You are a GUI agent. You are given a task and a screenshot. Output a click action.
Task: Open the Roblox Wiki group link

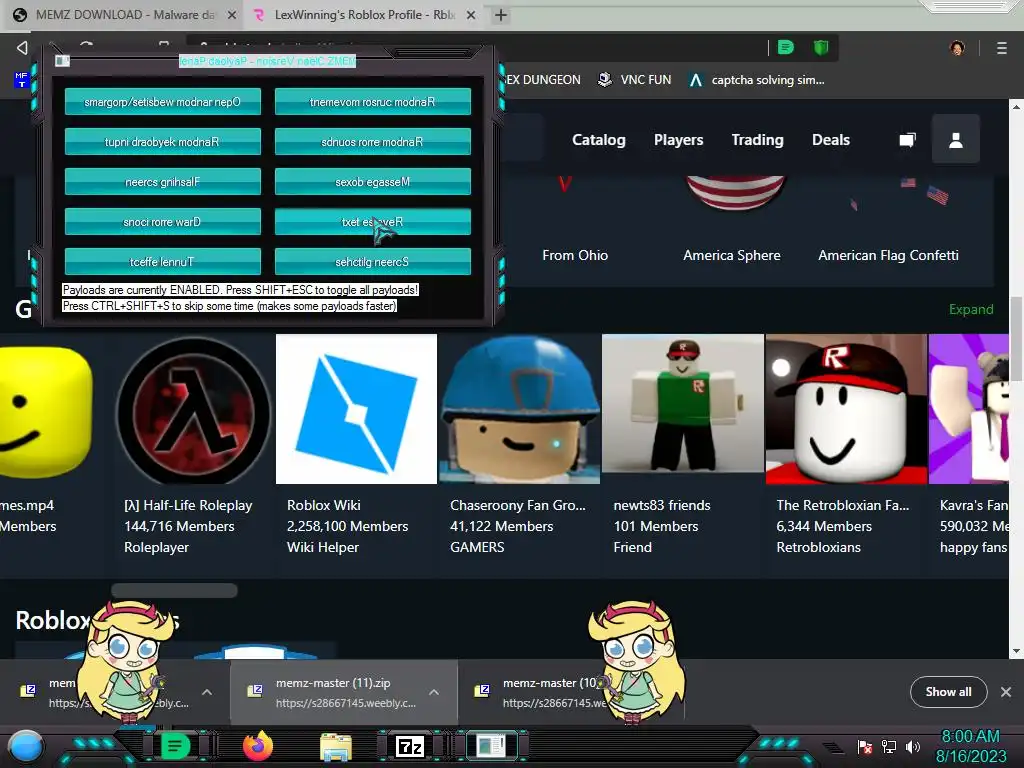[x=324, y=505]
